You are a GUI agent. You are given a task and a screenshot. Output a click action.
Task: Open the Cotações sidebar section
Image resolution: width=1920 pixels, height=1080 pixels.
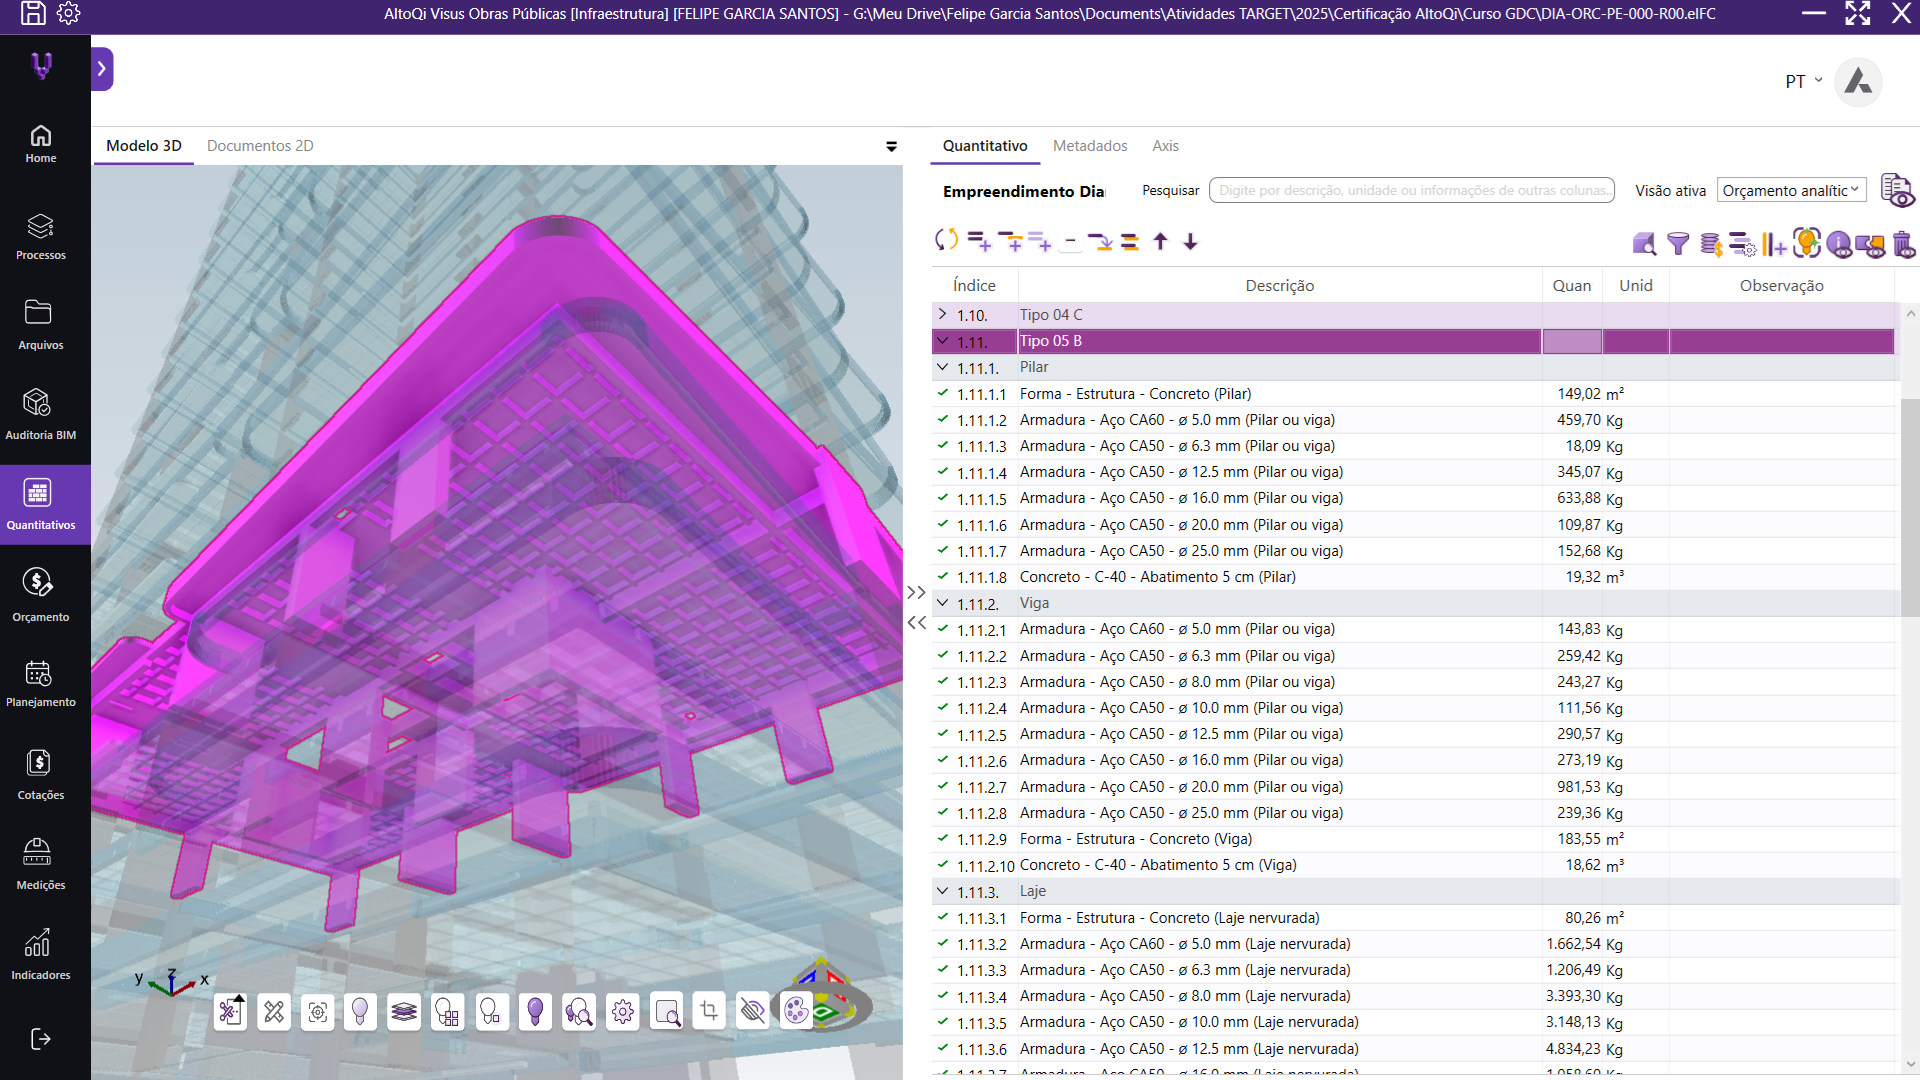click(40, 775)
